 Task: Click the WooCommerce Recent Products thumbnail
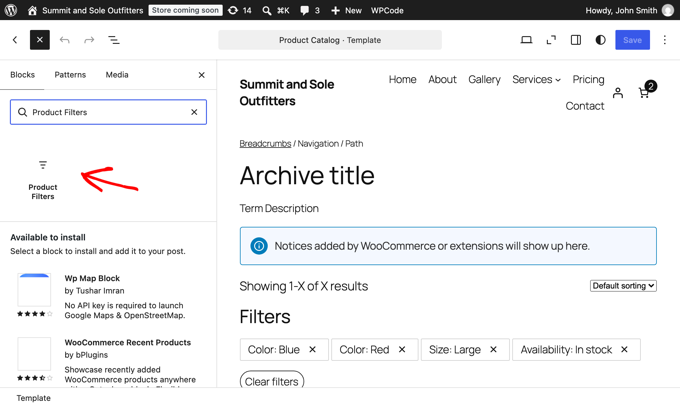pos(34,354)
